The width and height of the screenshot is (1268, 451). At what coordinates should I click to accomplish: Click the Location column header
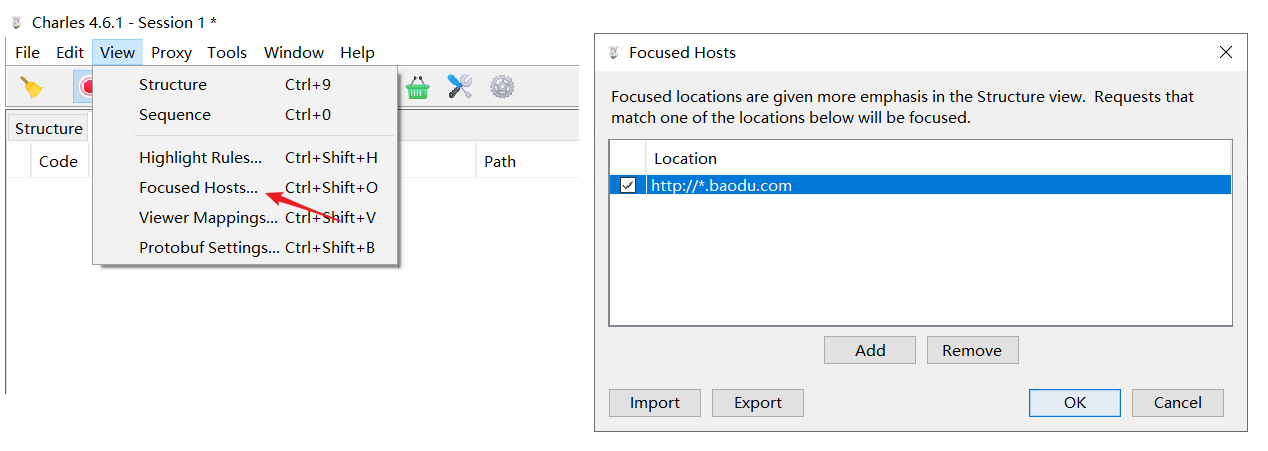(938, 158)
